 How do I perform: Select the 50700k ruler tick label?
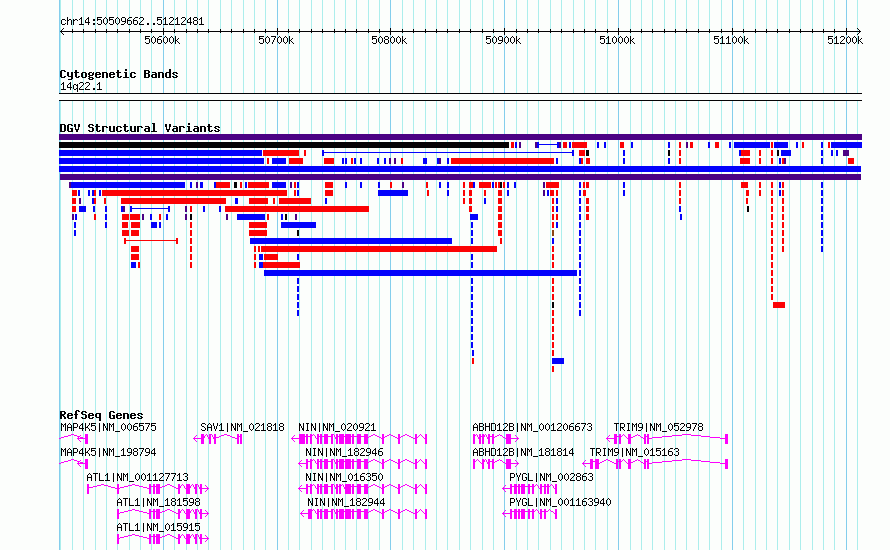(x=276, y=40)
